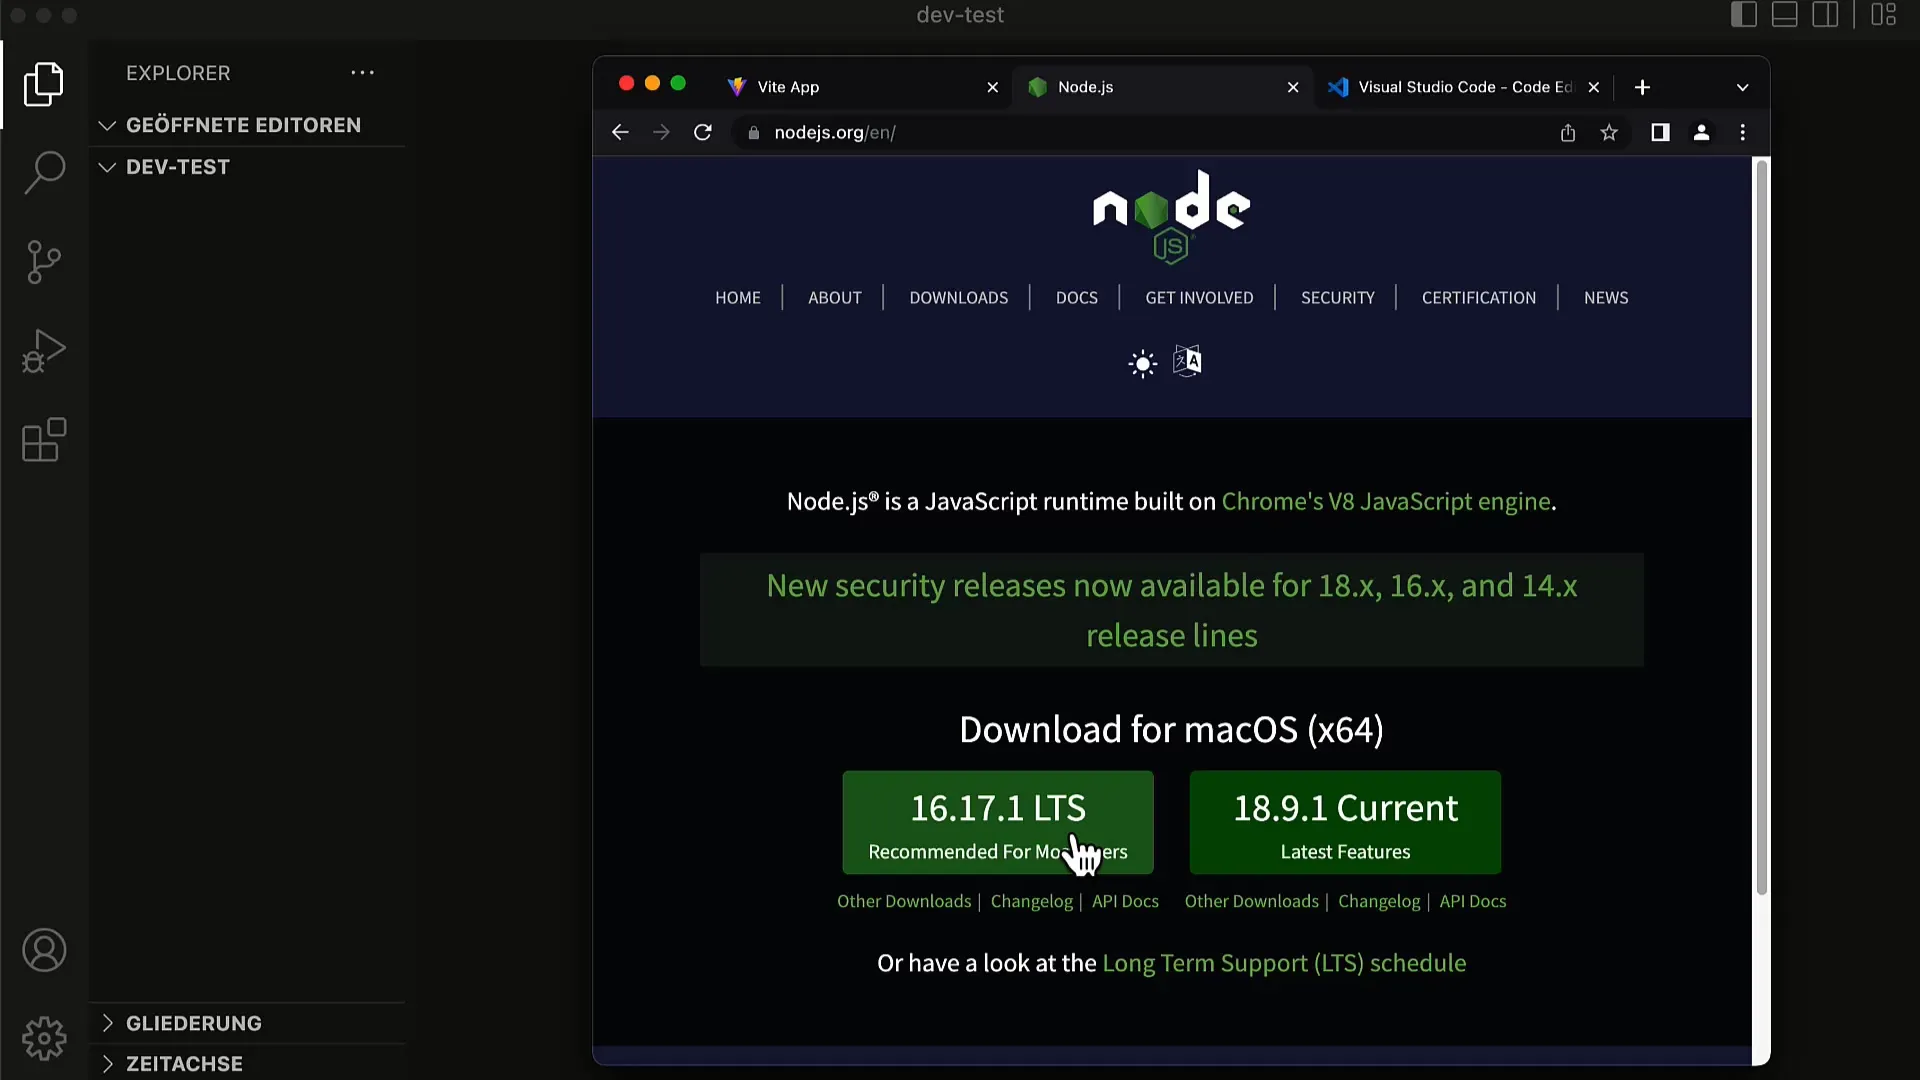Toggle light/dark theme sun icon
The image size is (1920, 1080).
1142,363
